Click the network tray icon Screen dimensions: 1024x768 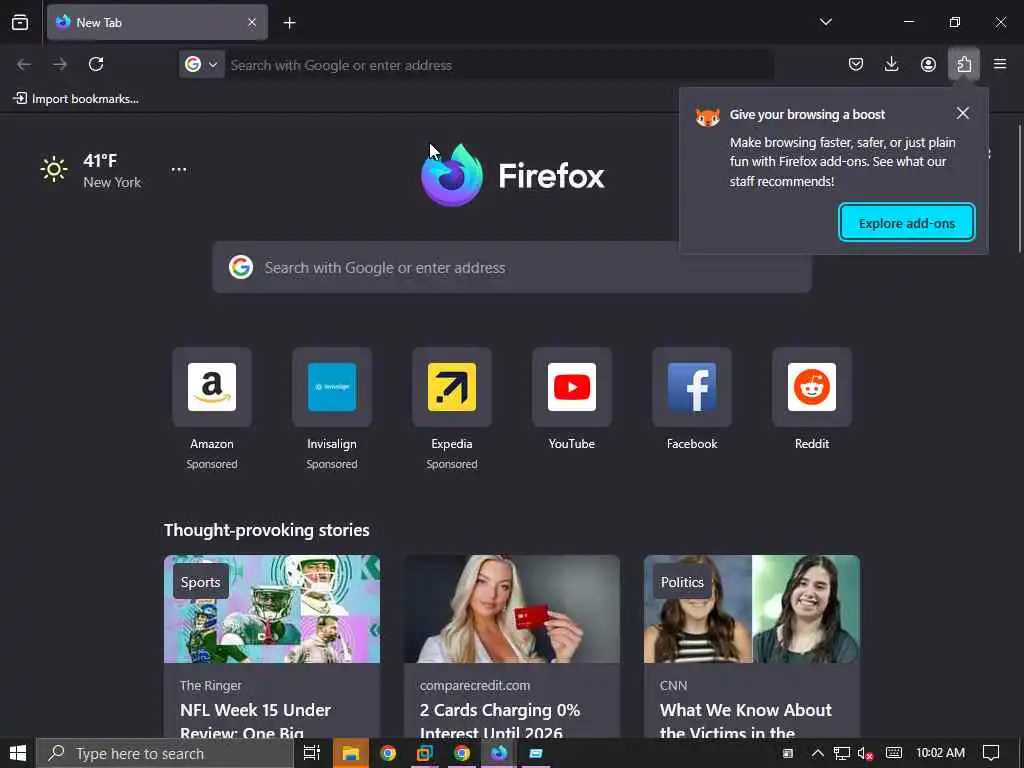click(x=842, y=753)
